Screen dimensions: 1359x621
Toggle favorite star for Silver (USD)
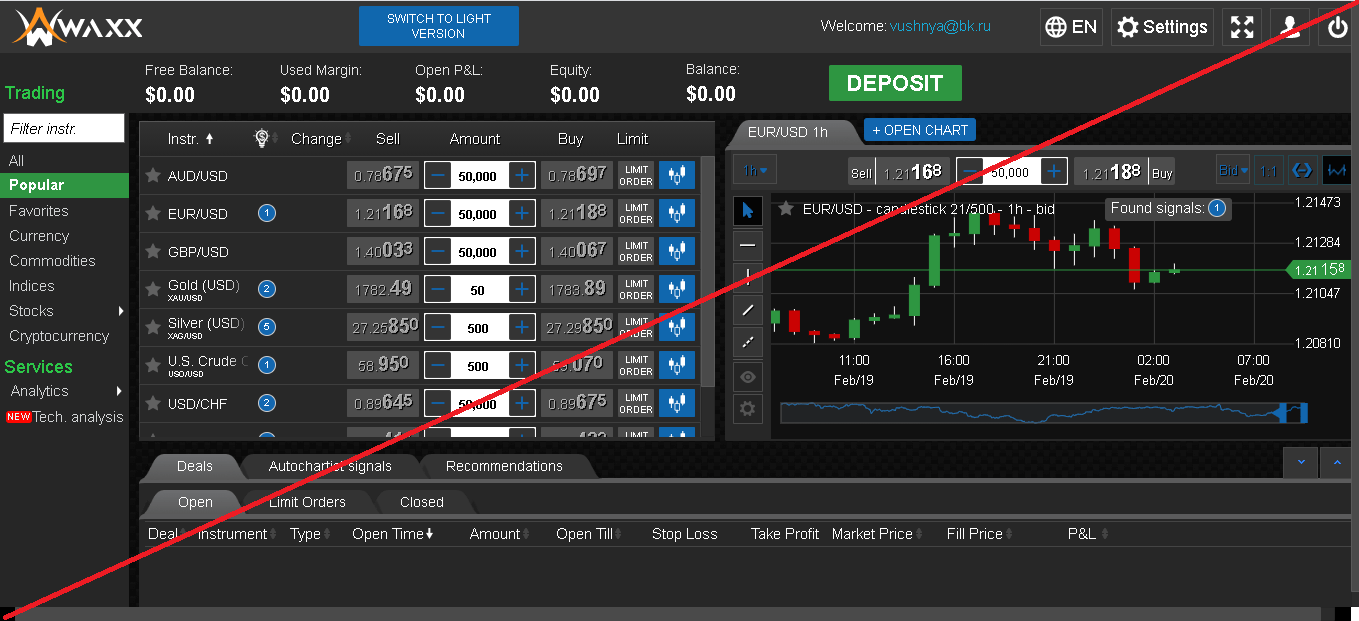(x=153, y=327)
